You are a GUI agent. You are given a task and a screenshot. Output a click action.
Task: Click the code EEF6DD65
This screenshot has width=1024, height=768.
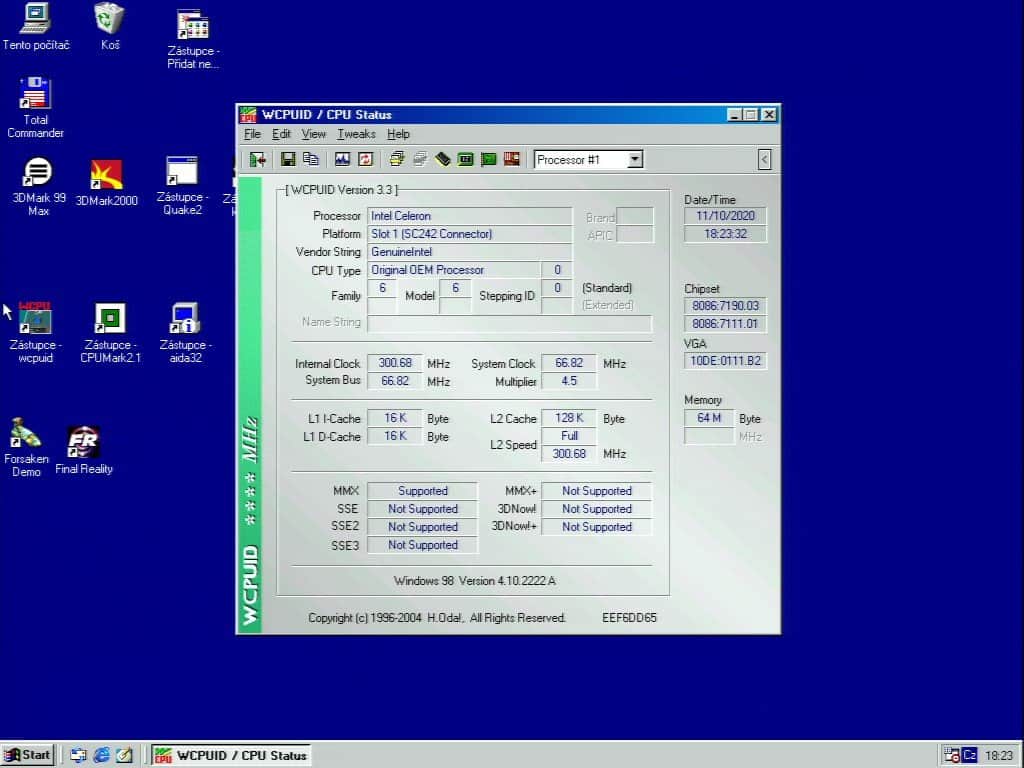point(629,618)
